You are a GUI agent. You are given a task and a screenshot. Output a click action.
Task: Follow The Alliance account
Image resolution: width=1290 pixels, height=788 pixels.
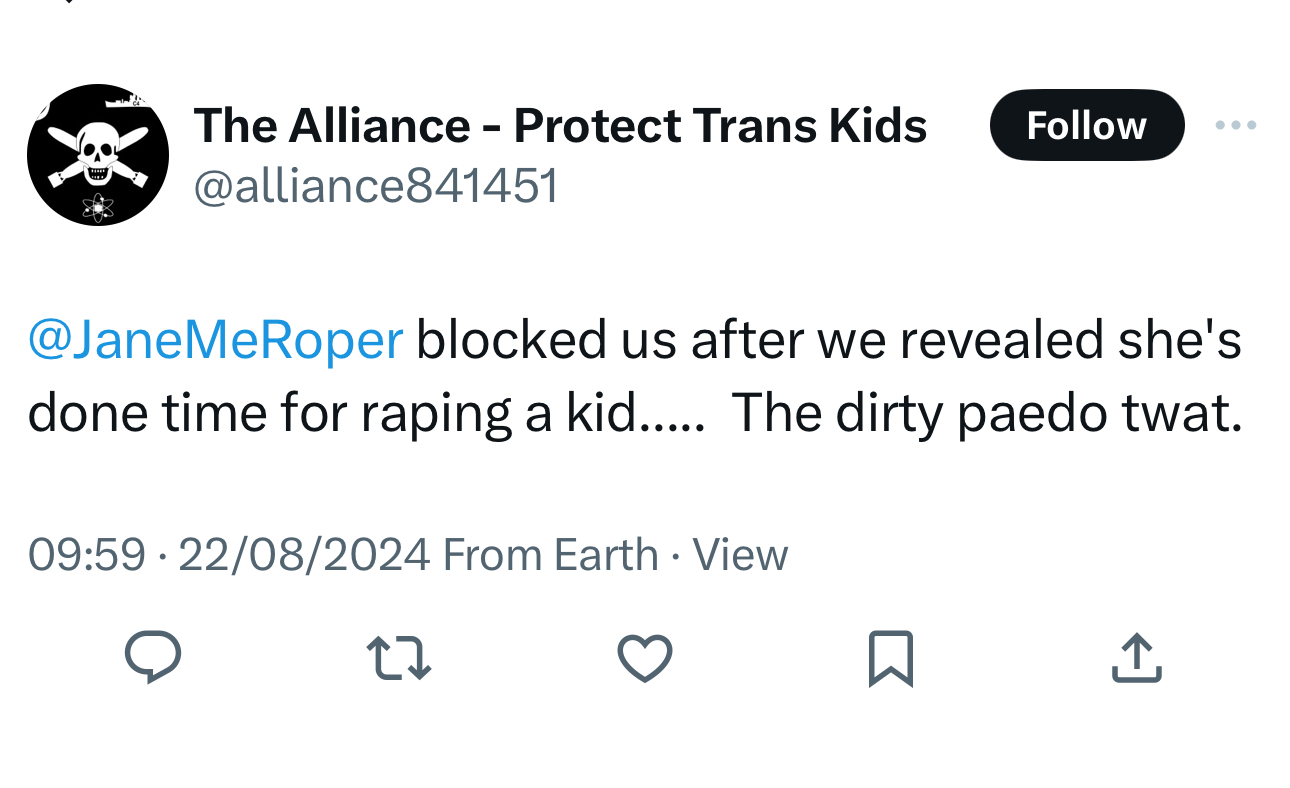[x=1086, y=126]
